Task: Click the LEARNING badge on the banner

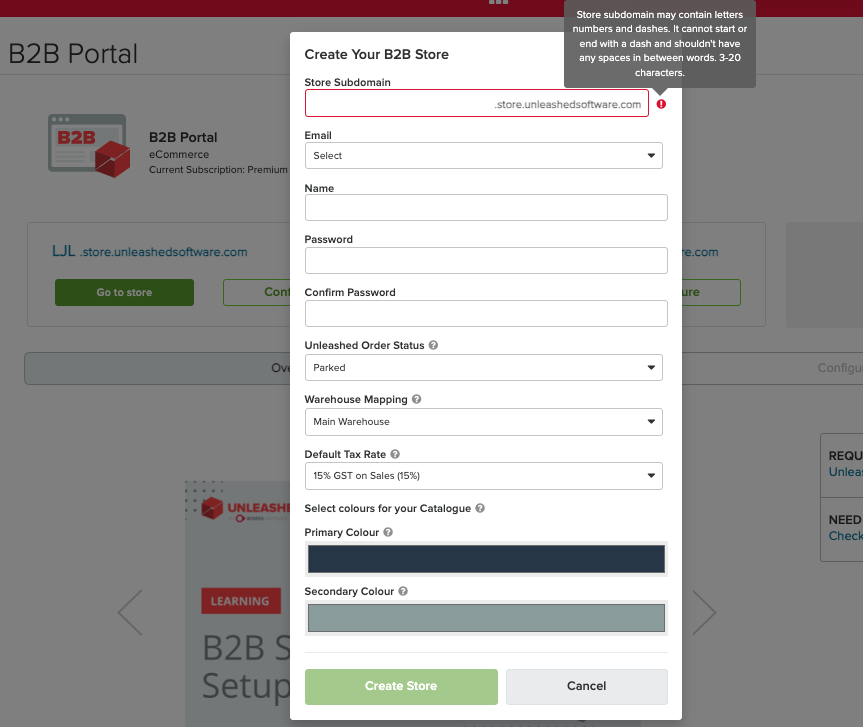Action: click(x=241, y=601)
